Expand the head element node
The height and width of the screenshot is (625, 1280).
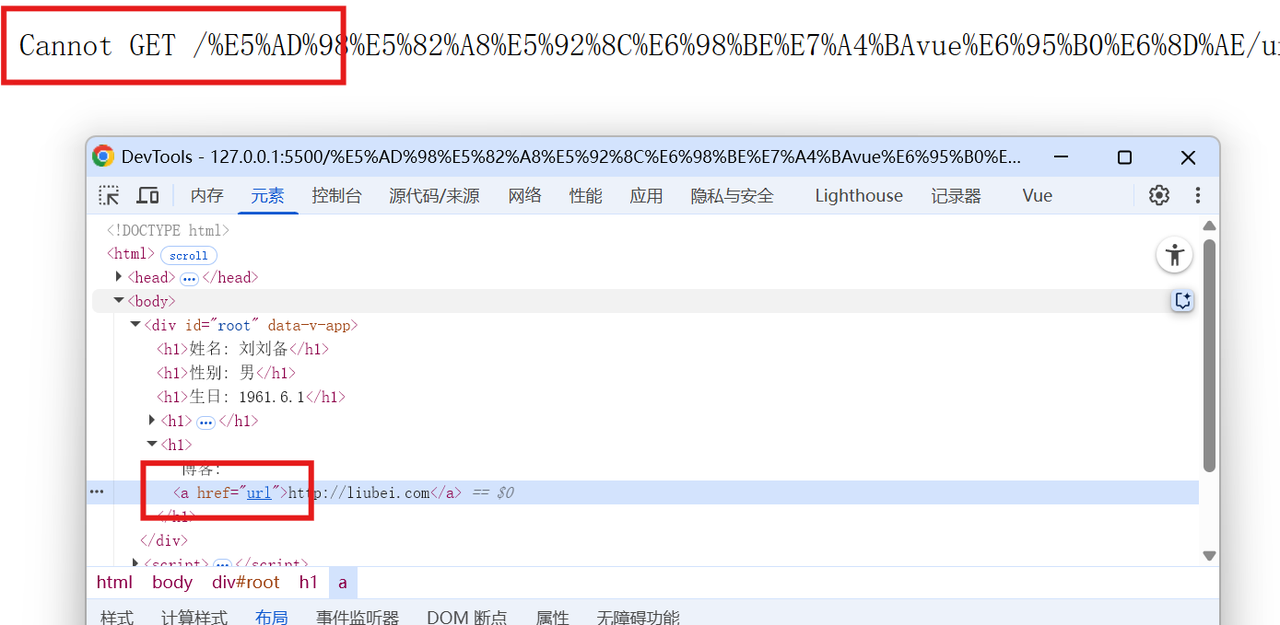119,277
